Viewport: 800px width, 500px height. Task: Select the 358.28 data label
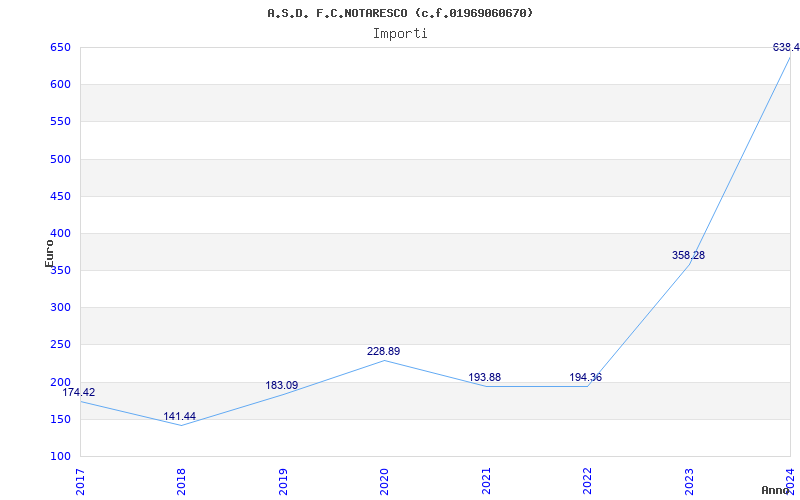688,255
